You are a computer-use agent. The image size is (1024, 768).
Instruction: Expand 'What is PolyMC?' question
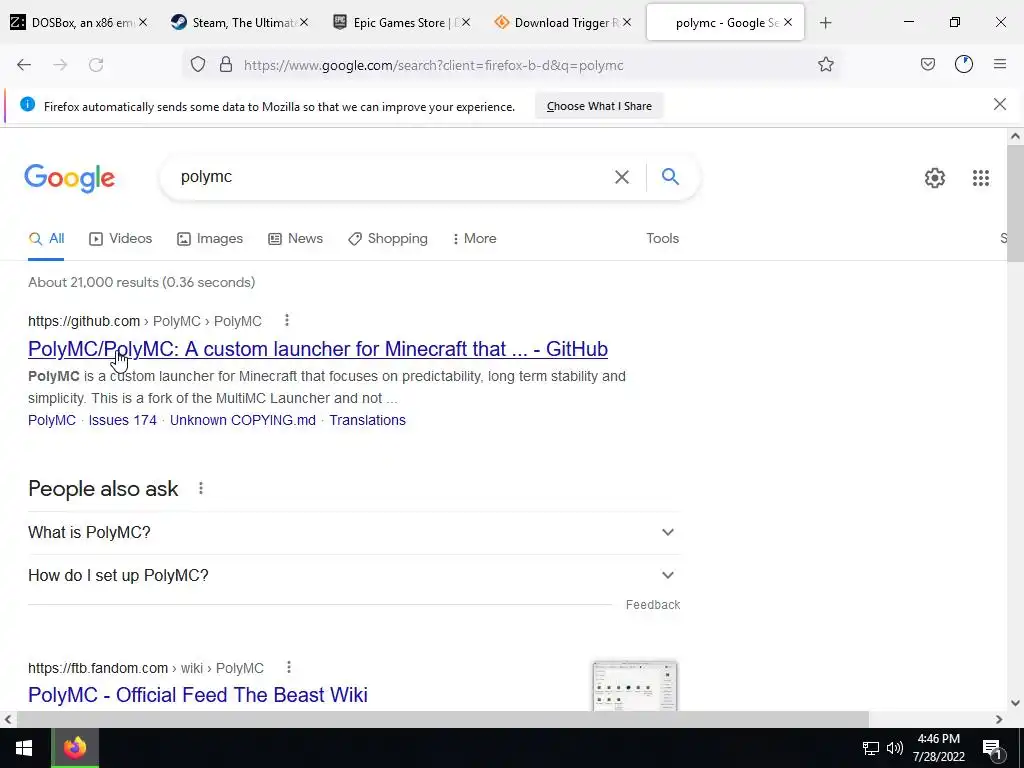(354, 532)
